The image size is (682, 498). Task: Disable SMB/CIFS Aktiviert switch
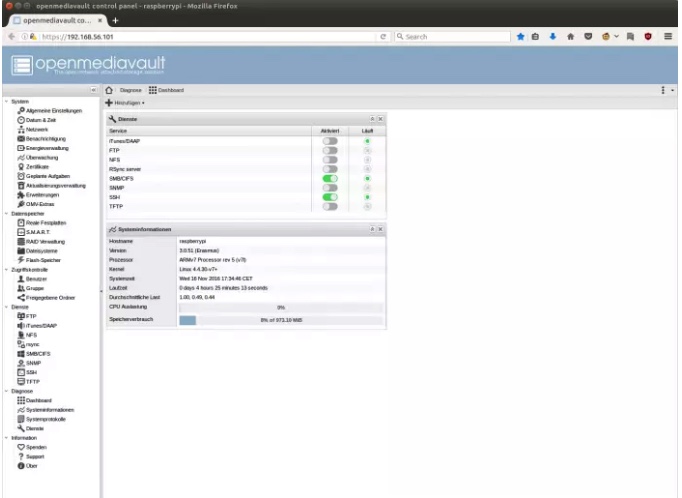(x=330, y=178)
